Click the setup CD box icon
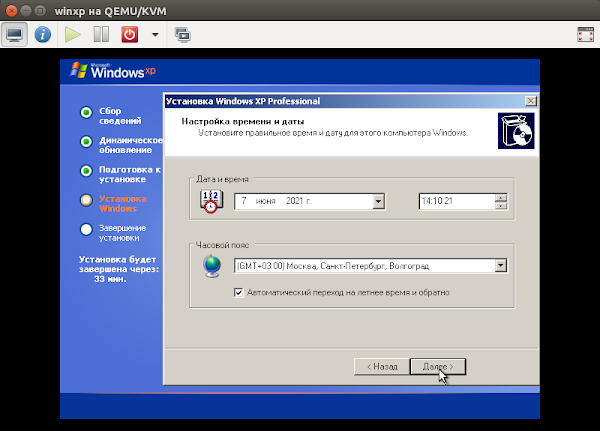600x431 pixels. (x=516, y=131)
